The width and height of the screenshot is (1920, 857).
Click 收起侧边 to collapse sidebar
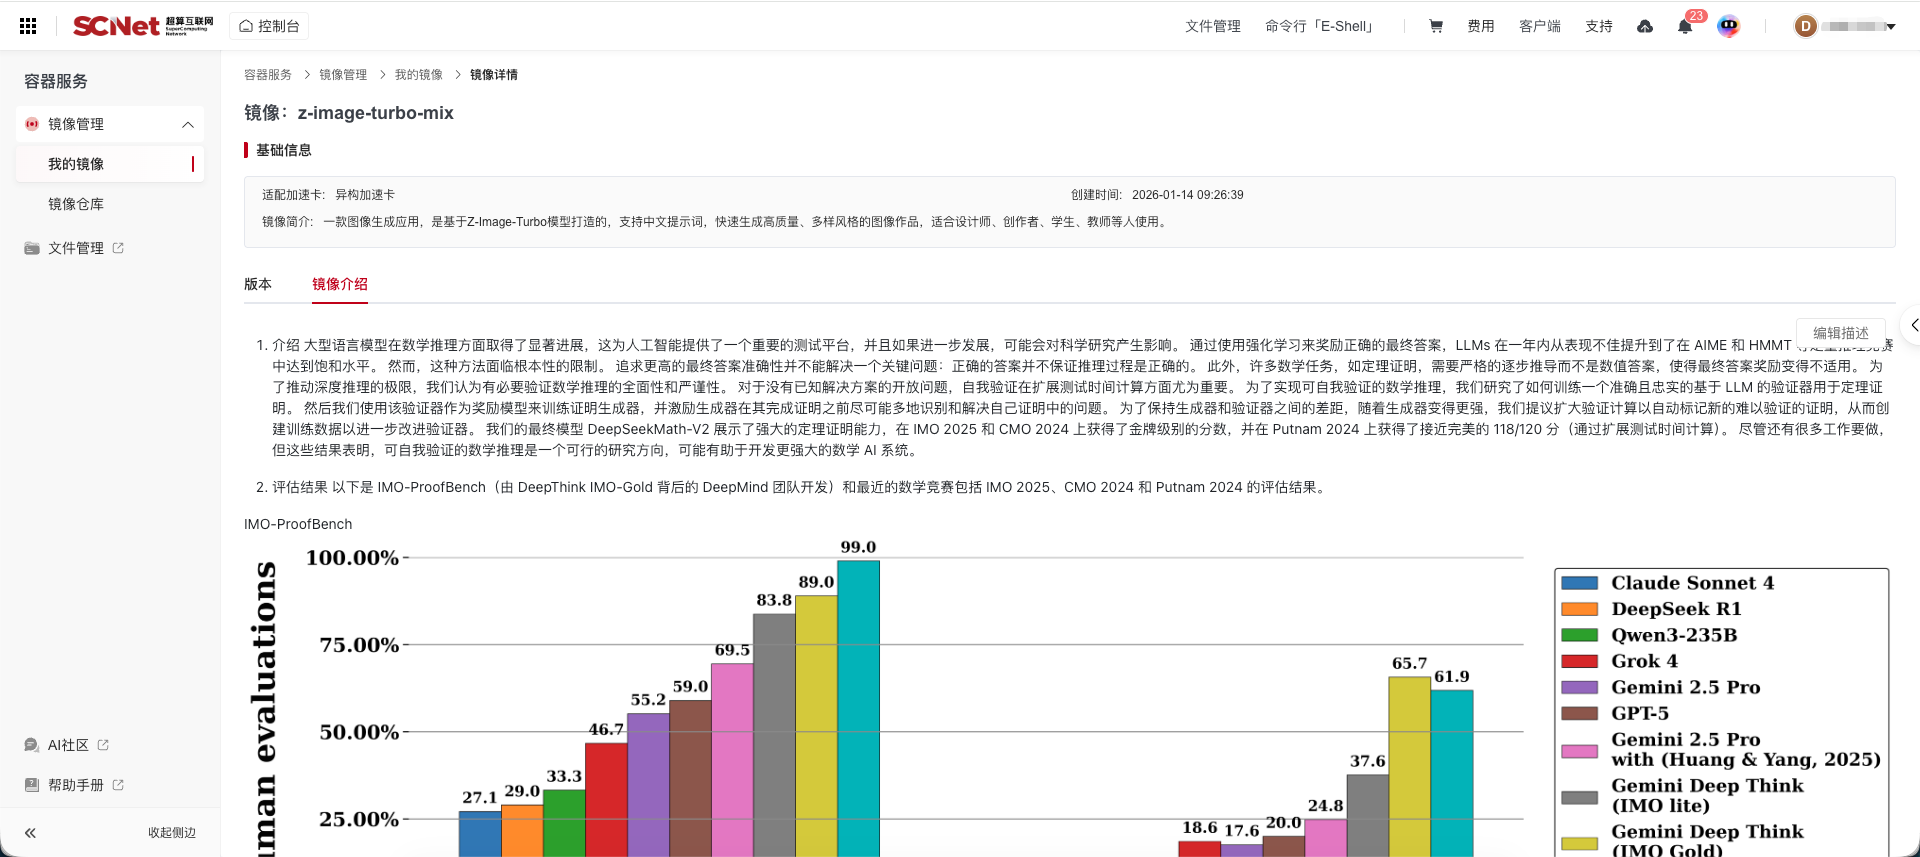[172, 833]
